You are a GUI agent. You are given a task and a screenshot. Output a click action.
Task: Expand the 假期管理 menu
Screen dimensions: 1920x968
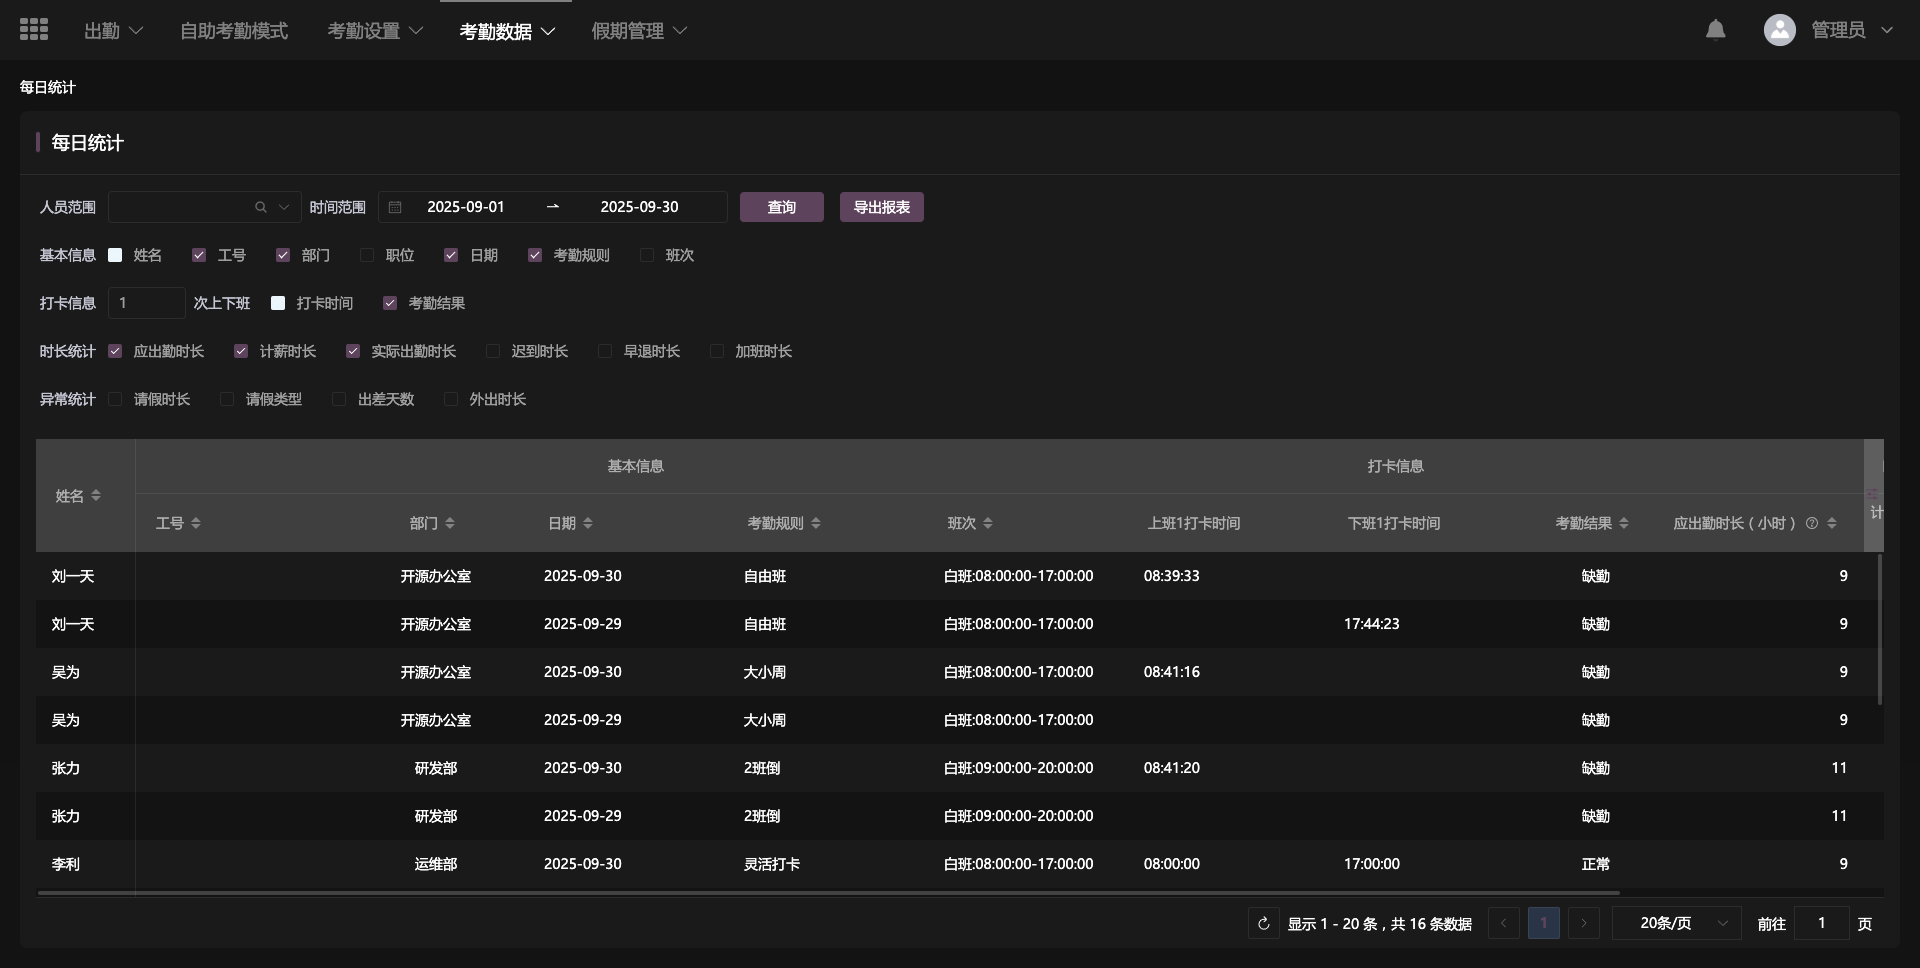tap(639, 31)
